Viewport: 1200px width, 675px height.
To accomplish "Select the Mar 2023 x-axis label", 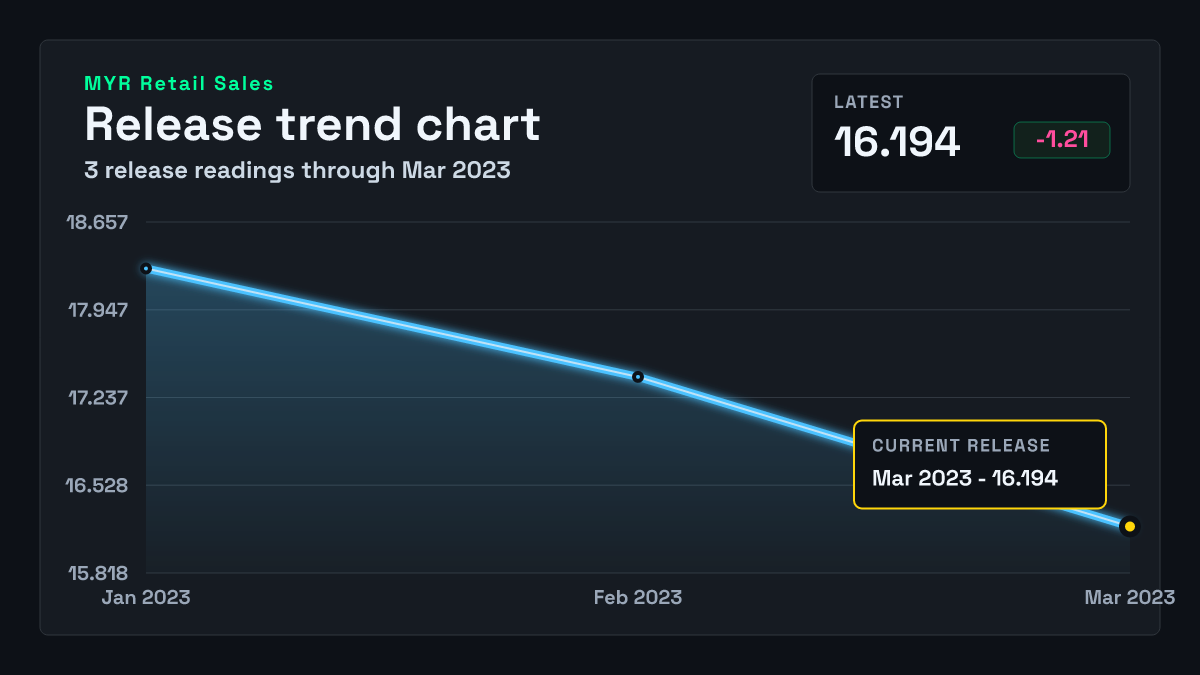I will [1130, 597].
